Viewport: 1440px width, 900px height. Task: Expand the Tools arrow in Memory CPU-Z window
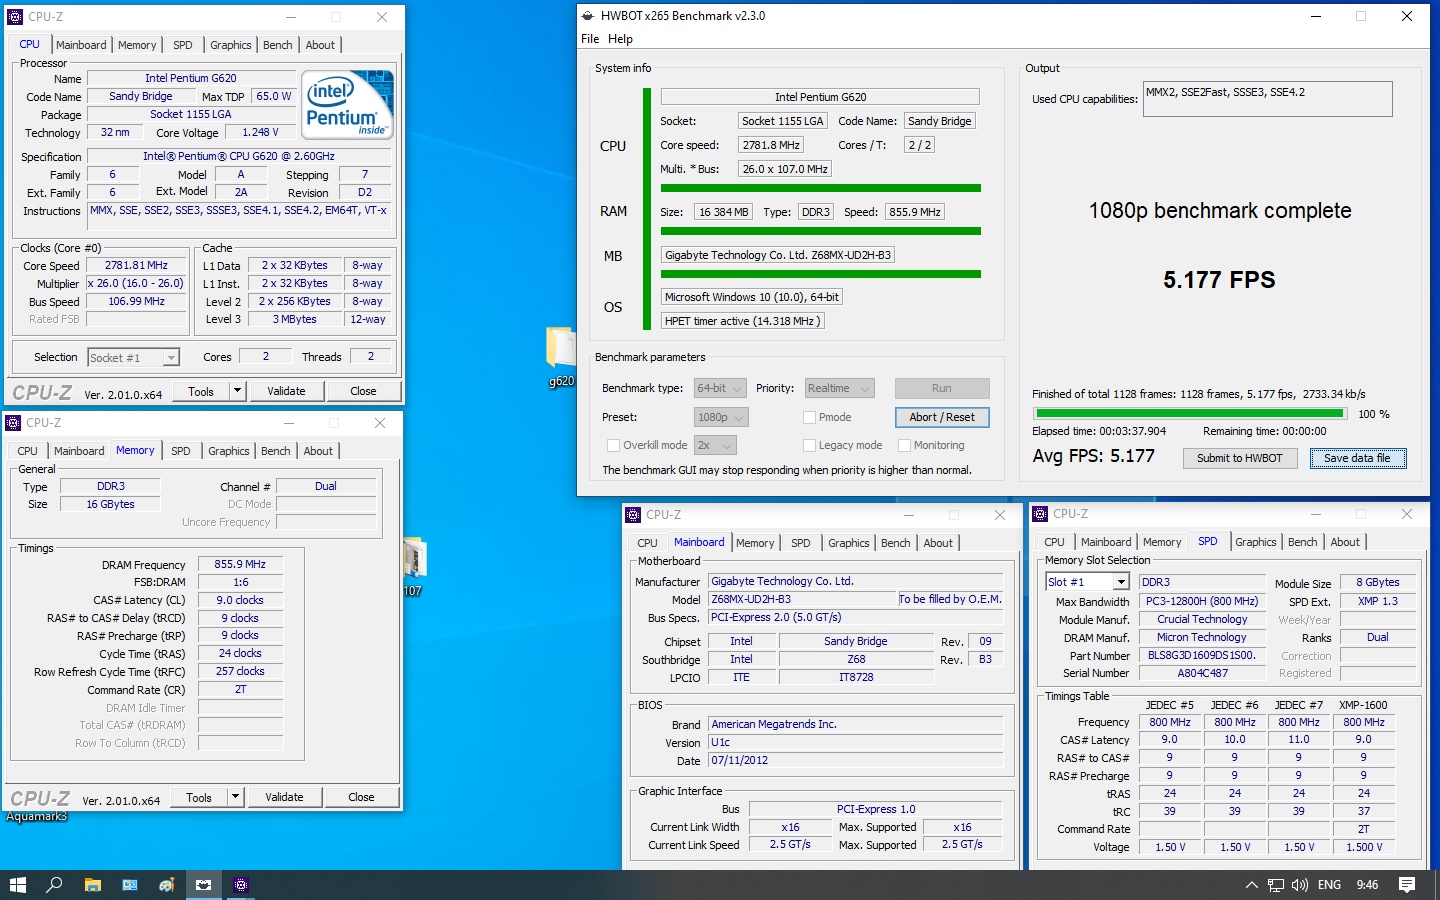click(x=235, y=797)
